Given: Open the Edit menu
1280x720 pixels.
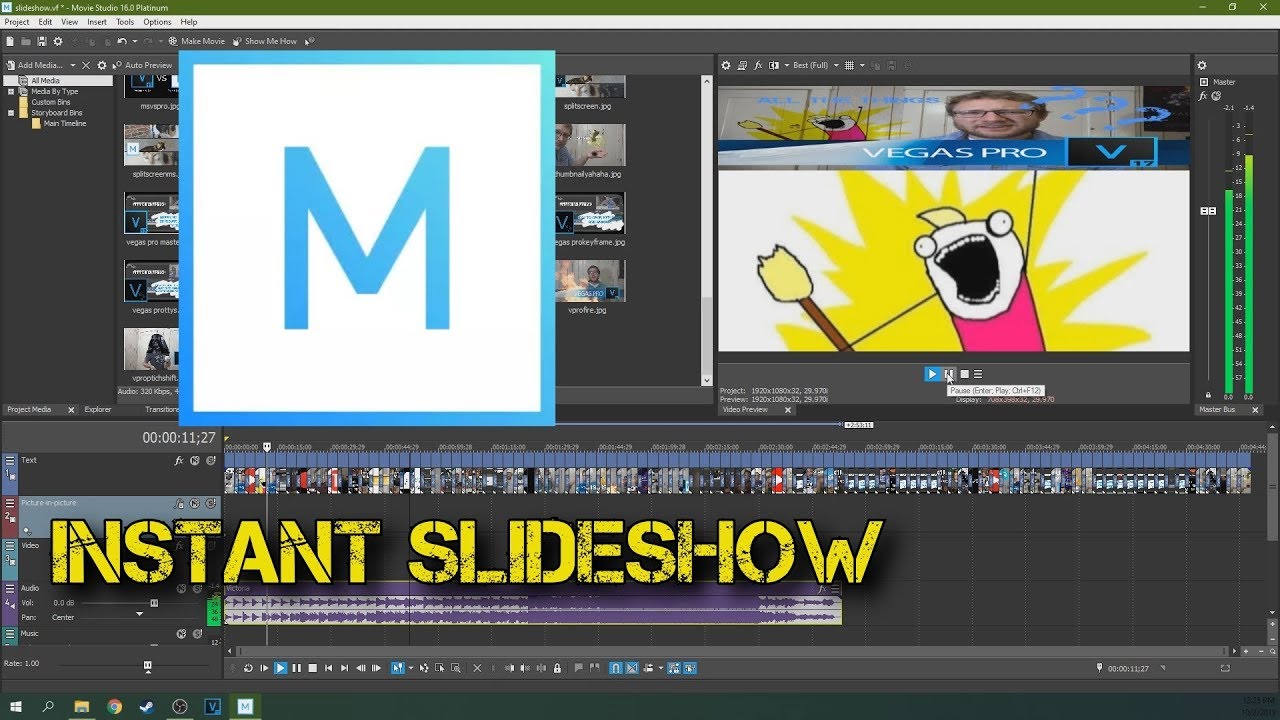Looking at the screenshot, I should point(46,22).
